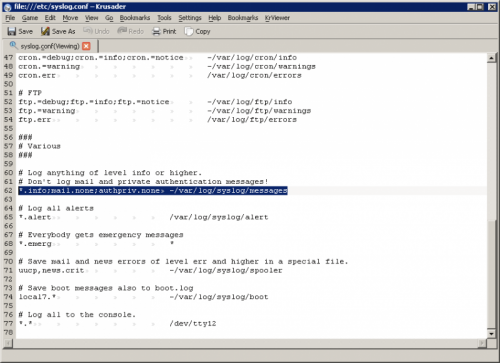Click the horizontal scrollbar left arrow
500x363 pixels.
pos(8,343)
